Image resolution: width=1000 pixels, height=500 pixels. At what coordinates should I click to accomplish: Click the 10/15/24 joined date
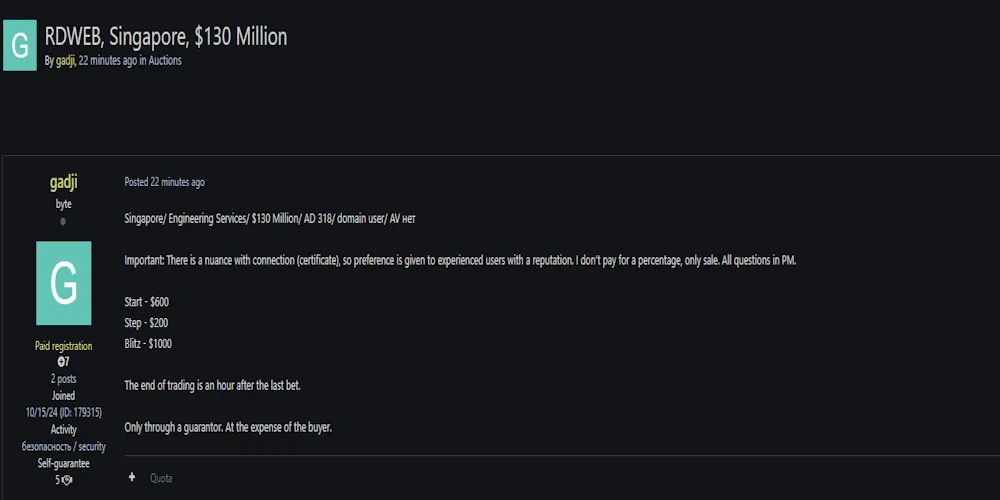pyautogui.click(x=43, y=412)
